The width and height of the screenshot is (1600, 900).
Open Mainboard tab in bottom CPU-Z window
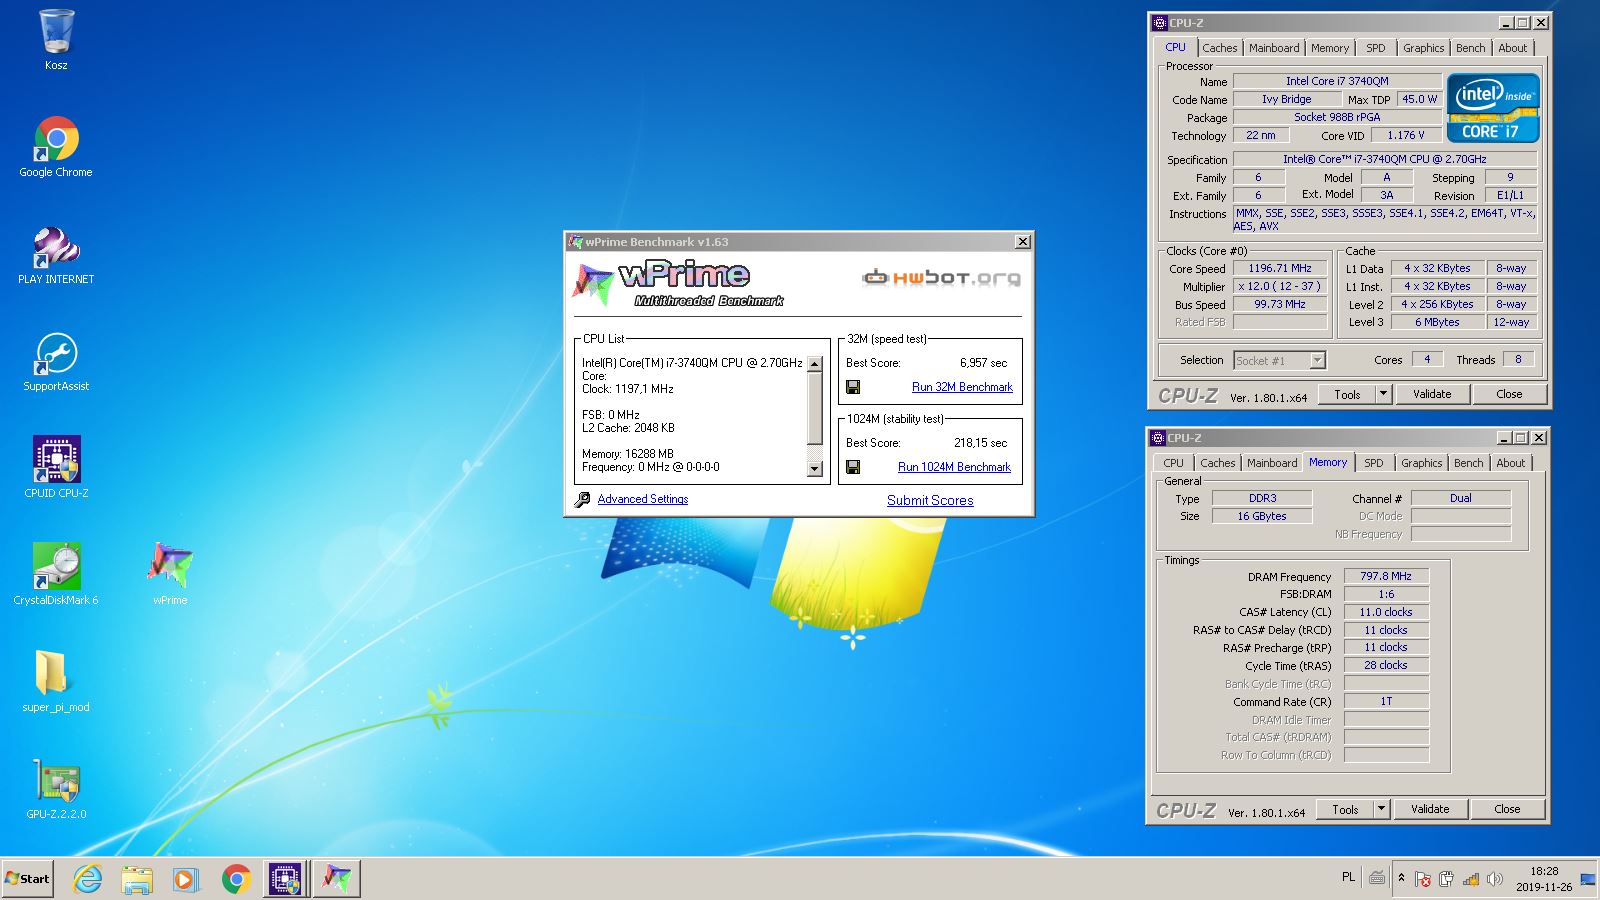[1272, 463]
